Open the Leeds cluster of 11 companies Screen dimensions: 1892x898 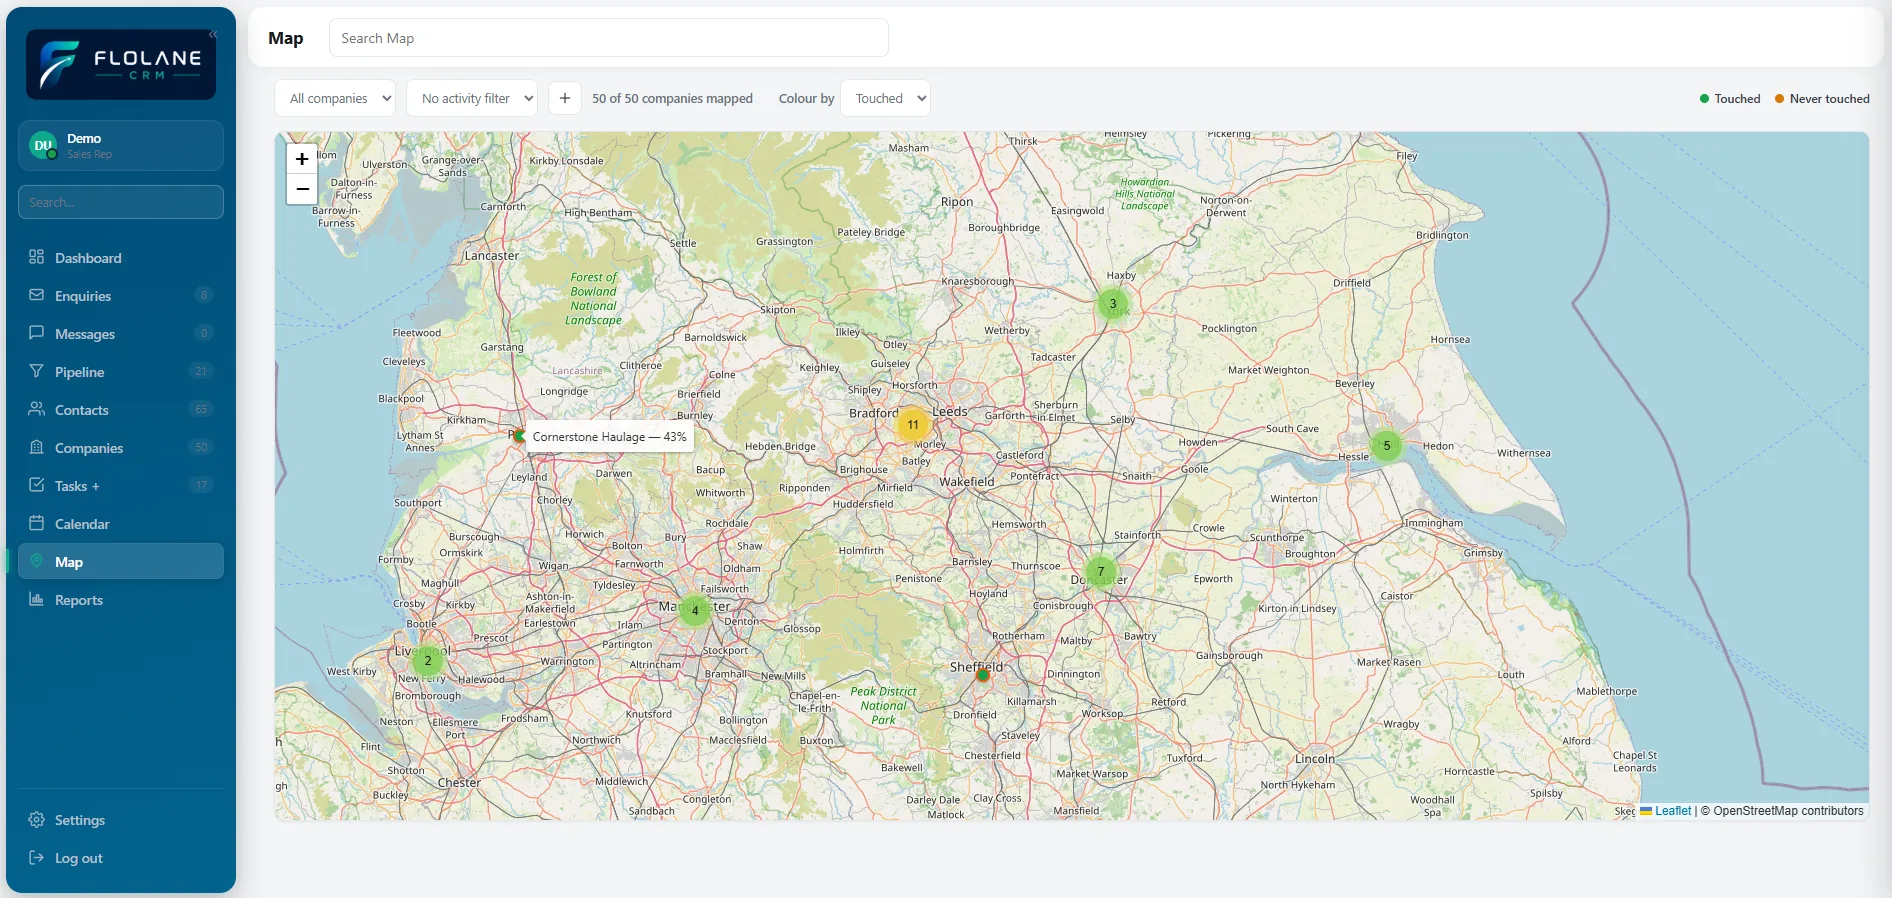tap(913, 425)
